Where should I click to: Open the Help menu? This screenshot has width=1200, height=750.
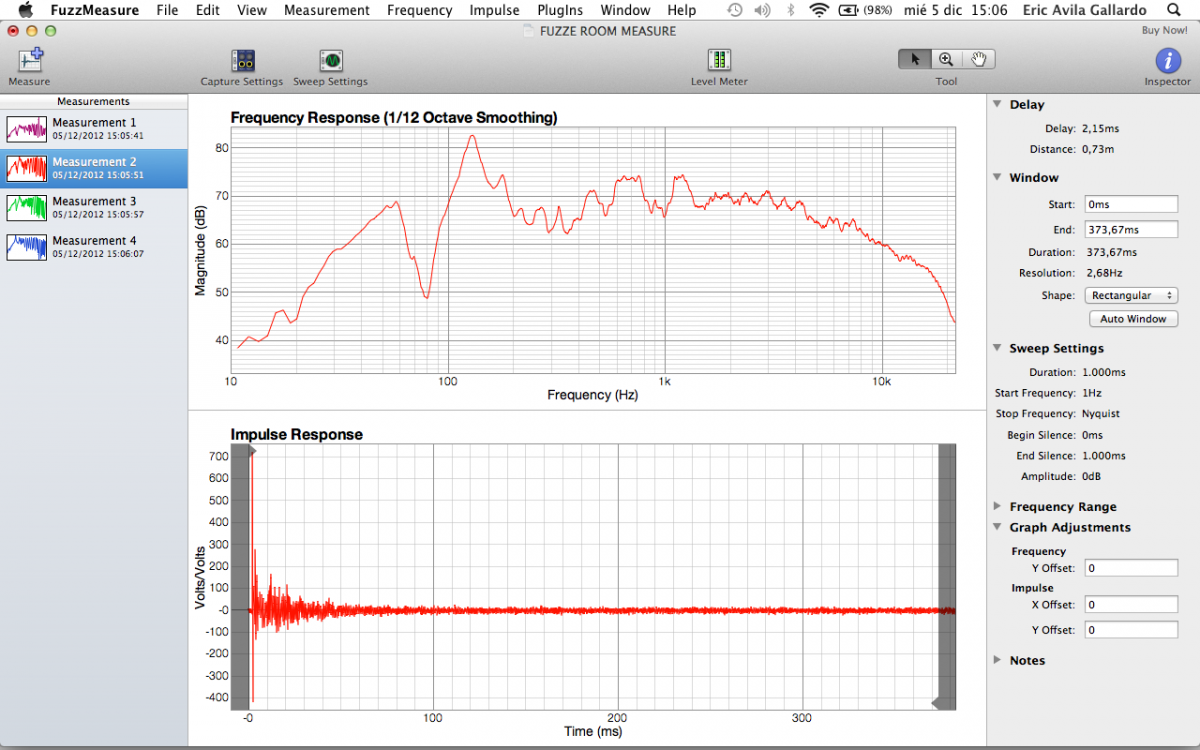(x=681, y=10)
